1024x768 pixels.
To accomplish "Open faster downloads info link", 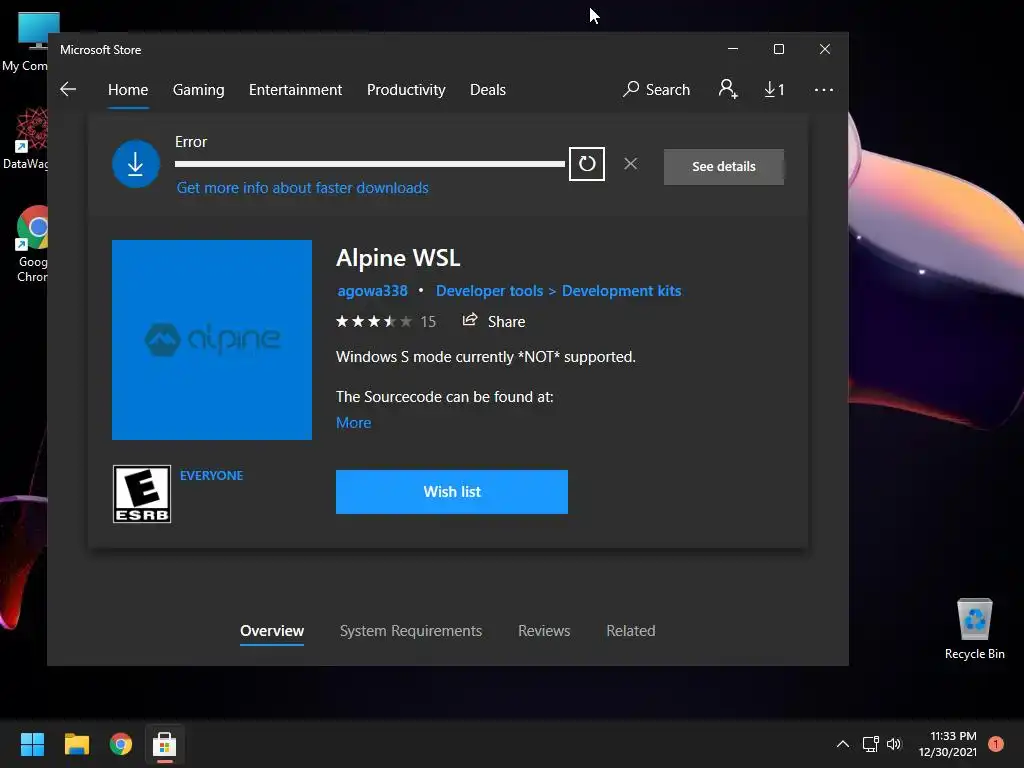I will pos(302,188).
